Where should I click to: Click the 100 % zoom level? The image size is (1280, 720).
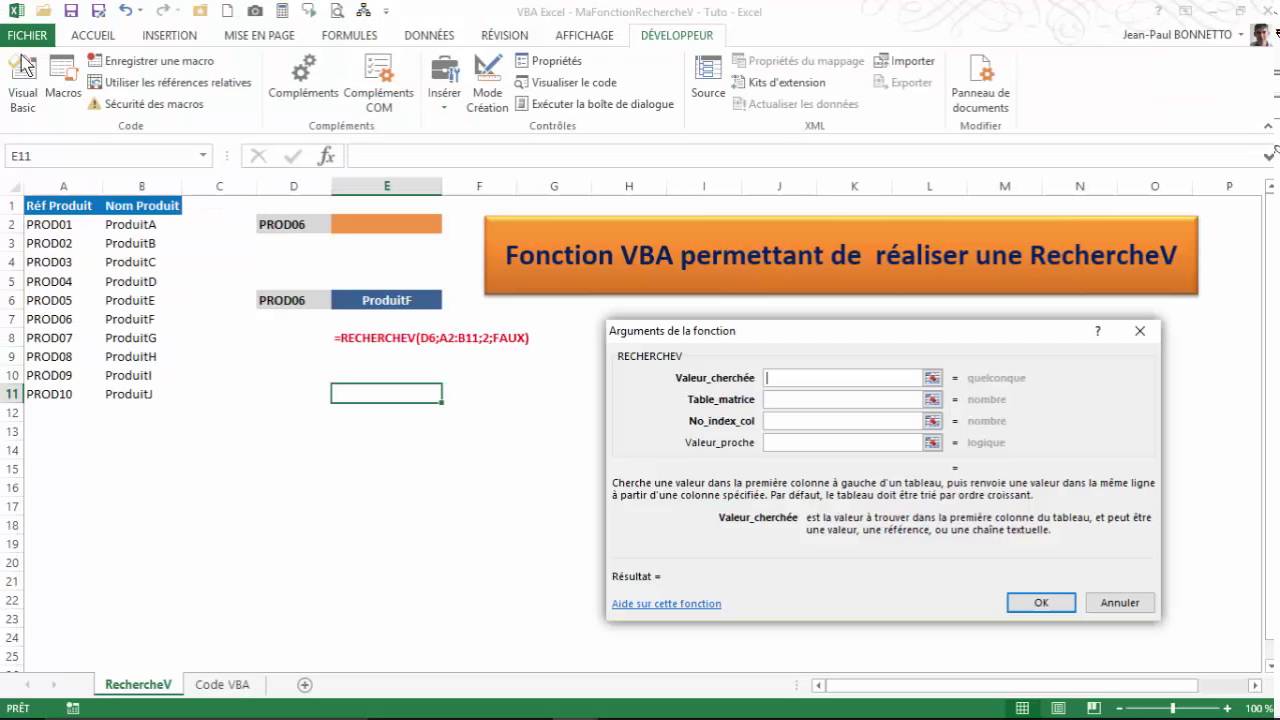coord(1259,708)
